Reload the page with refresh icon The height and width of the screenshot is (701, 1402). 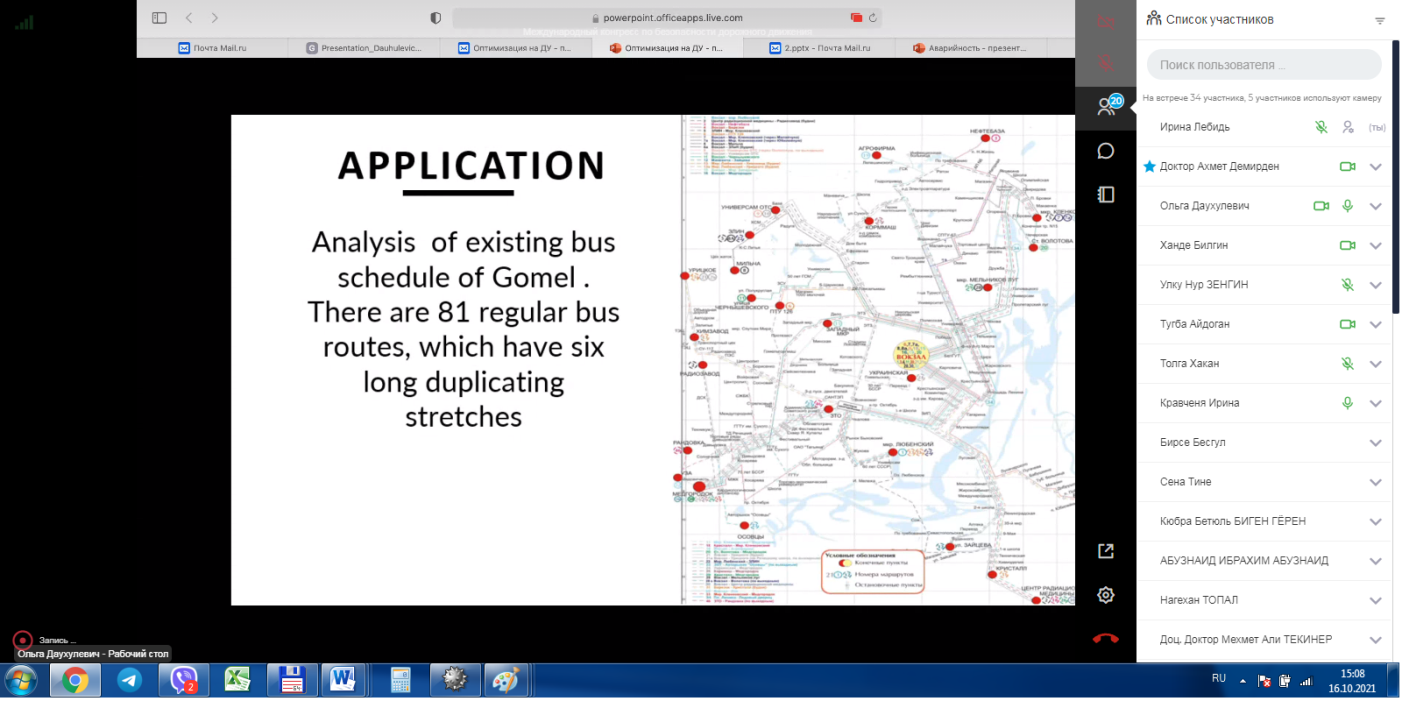[872, 18]
